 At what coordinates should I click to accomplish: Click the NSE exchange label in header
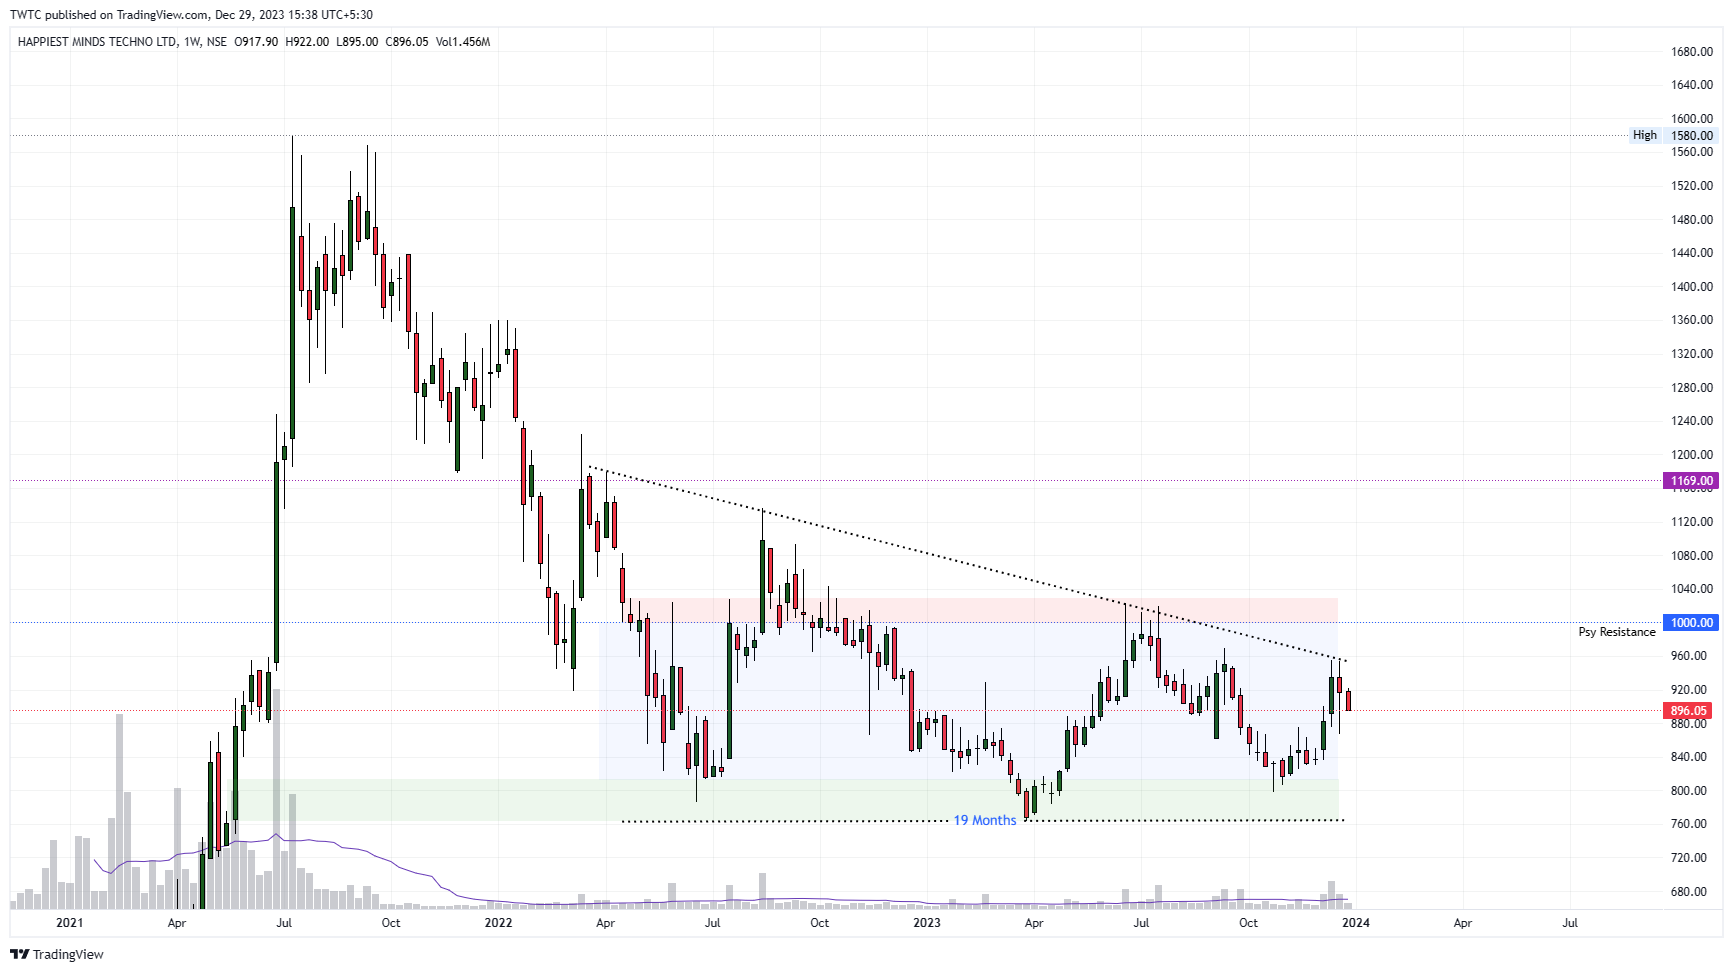[217, 42]
